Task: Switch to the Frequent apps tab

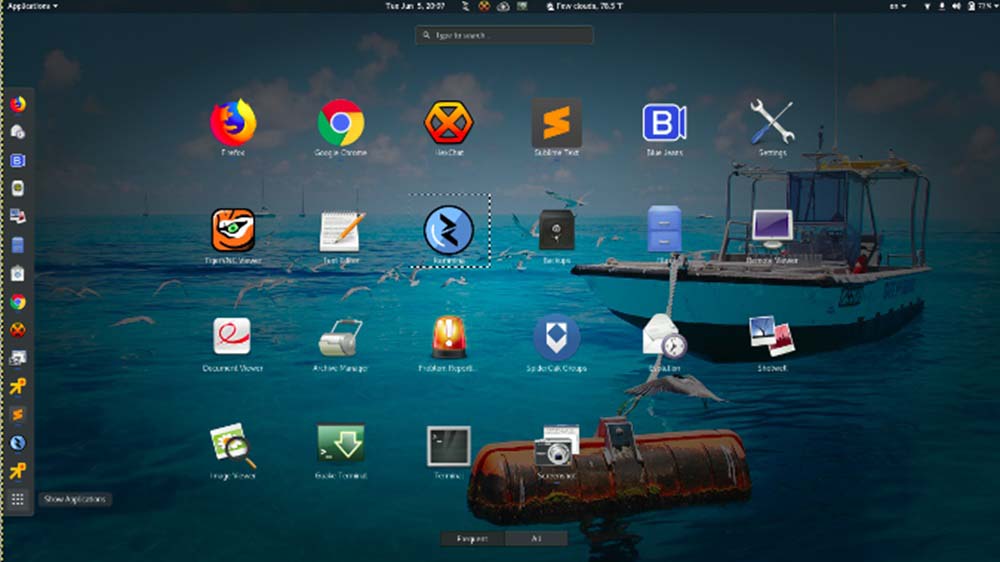Action: (x=473, y=538)
